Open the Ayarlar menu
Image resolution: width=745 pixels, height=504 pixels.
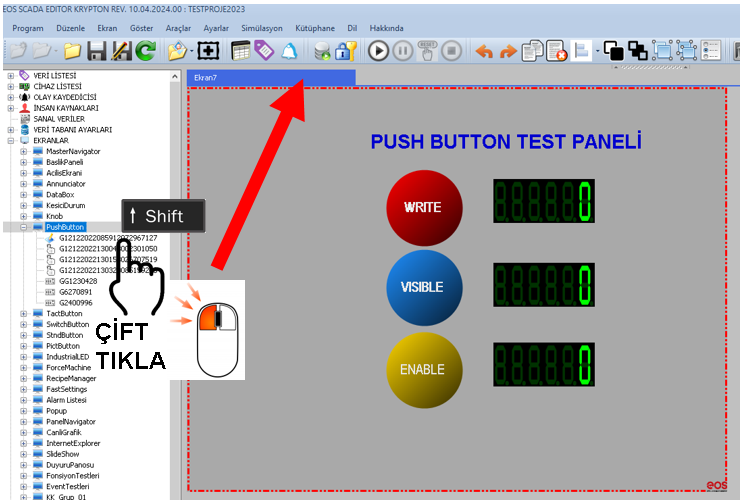click(216, 28)
